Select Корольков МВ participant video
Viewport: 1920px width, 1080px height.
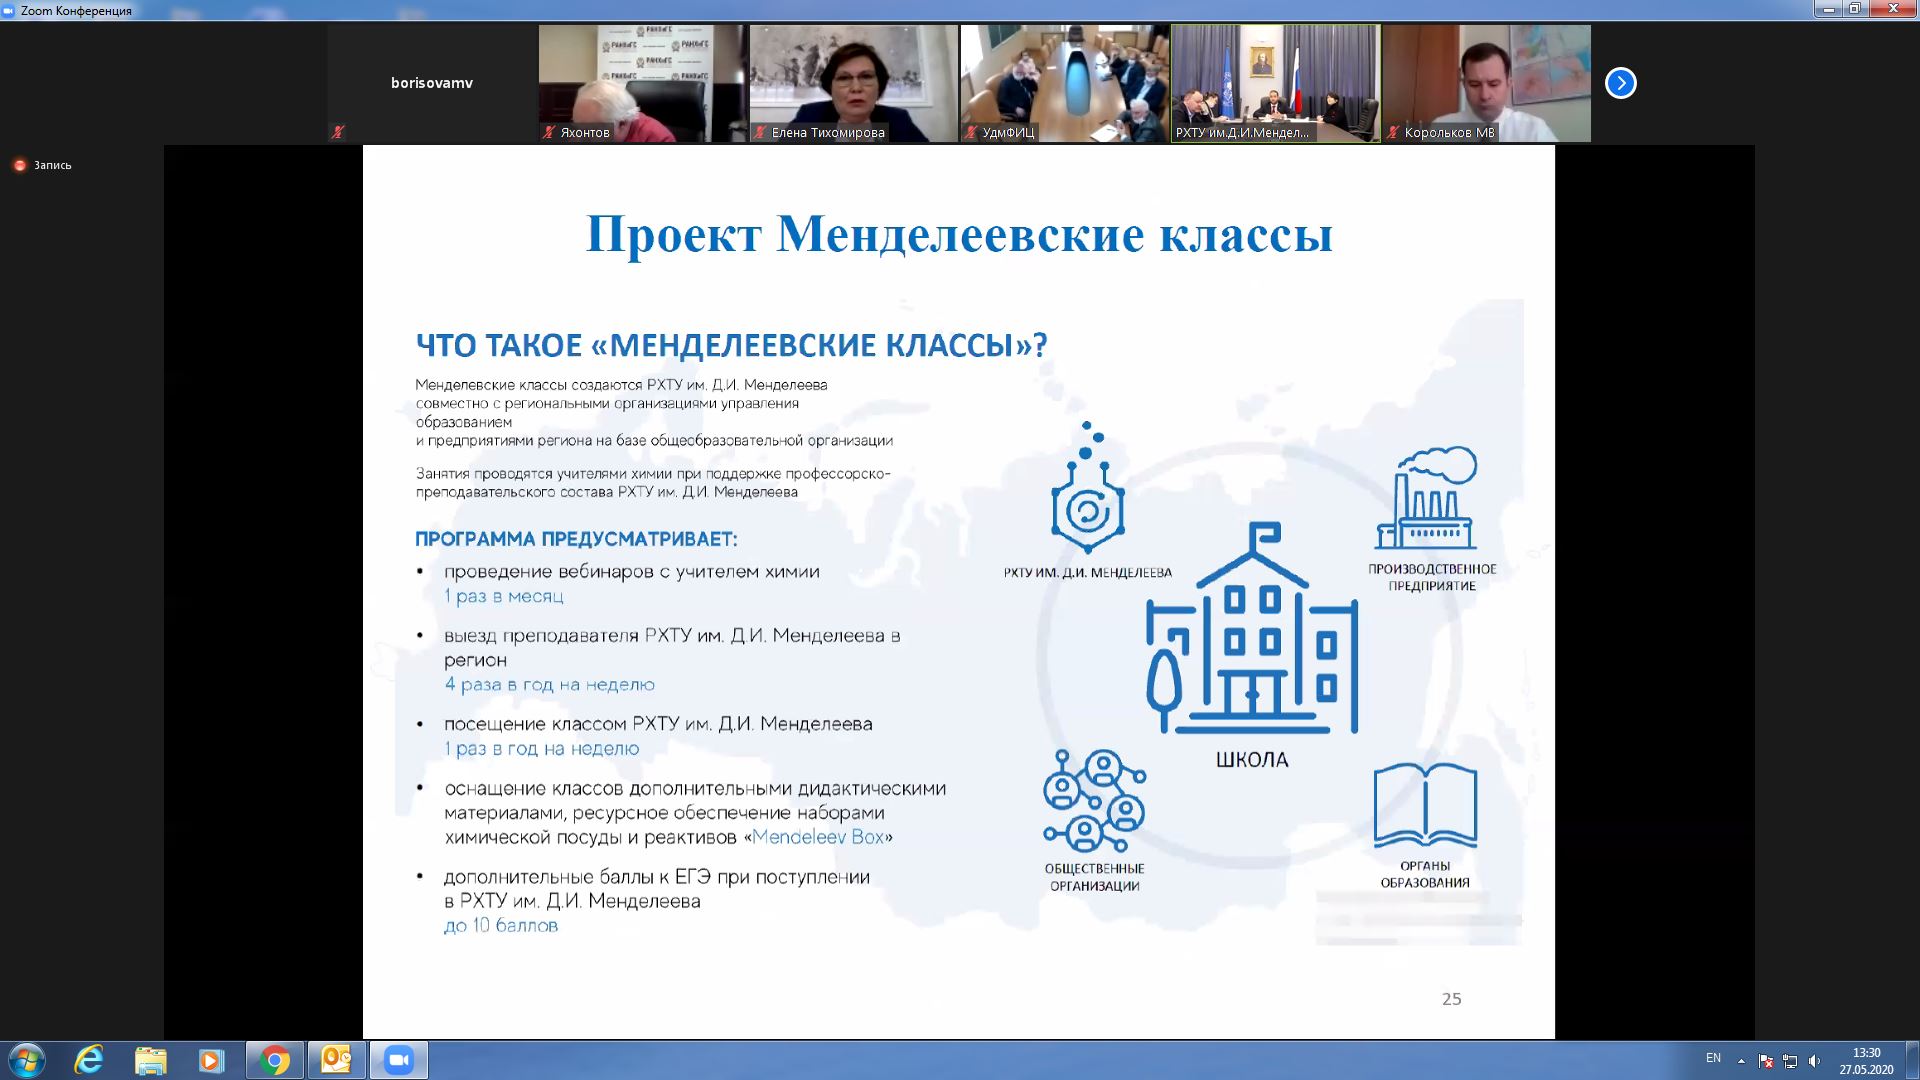pyautogui.click(x=1486, y=83)
